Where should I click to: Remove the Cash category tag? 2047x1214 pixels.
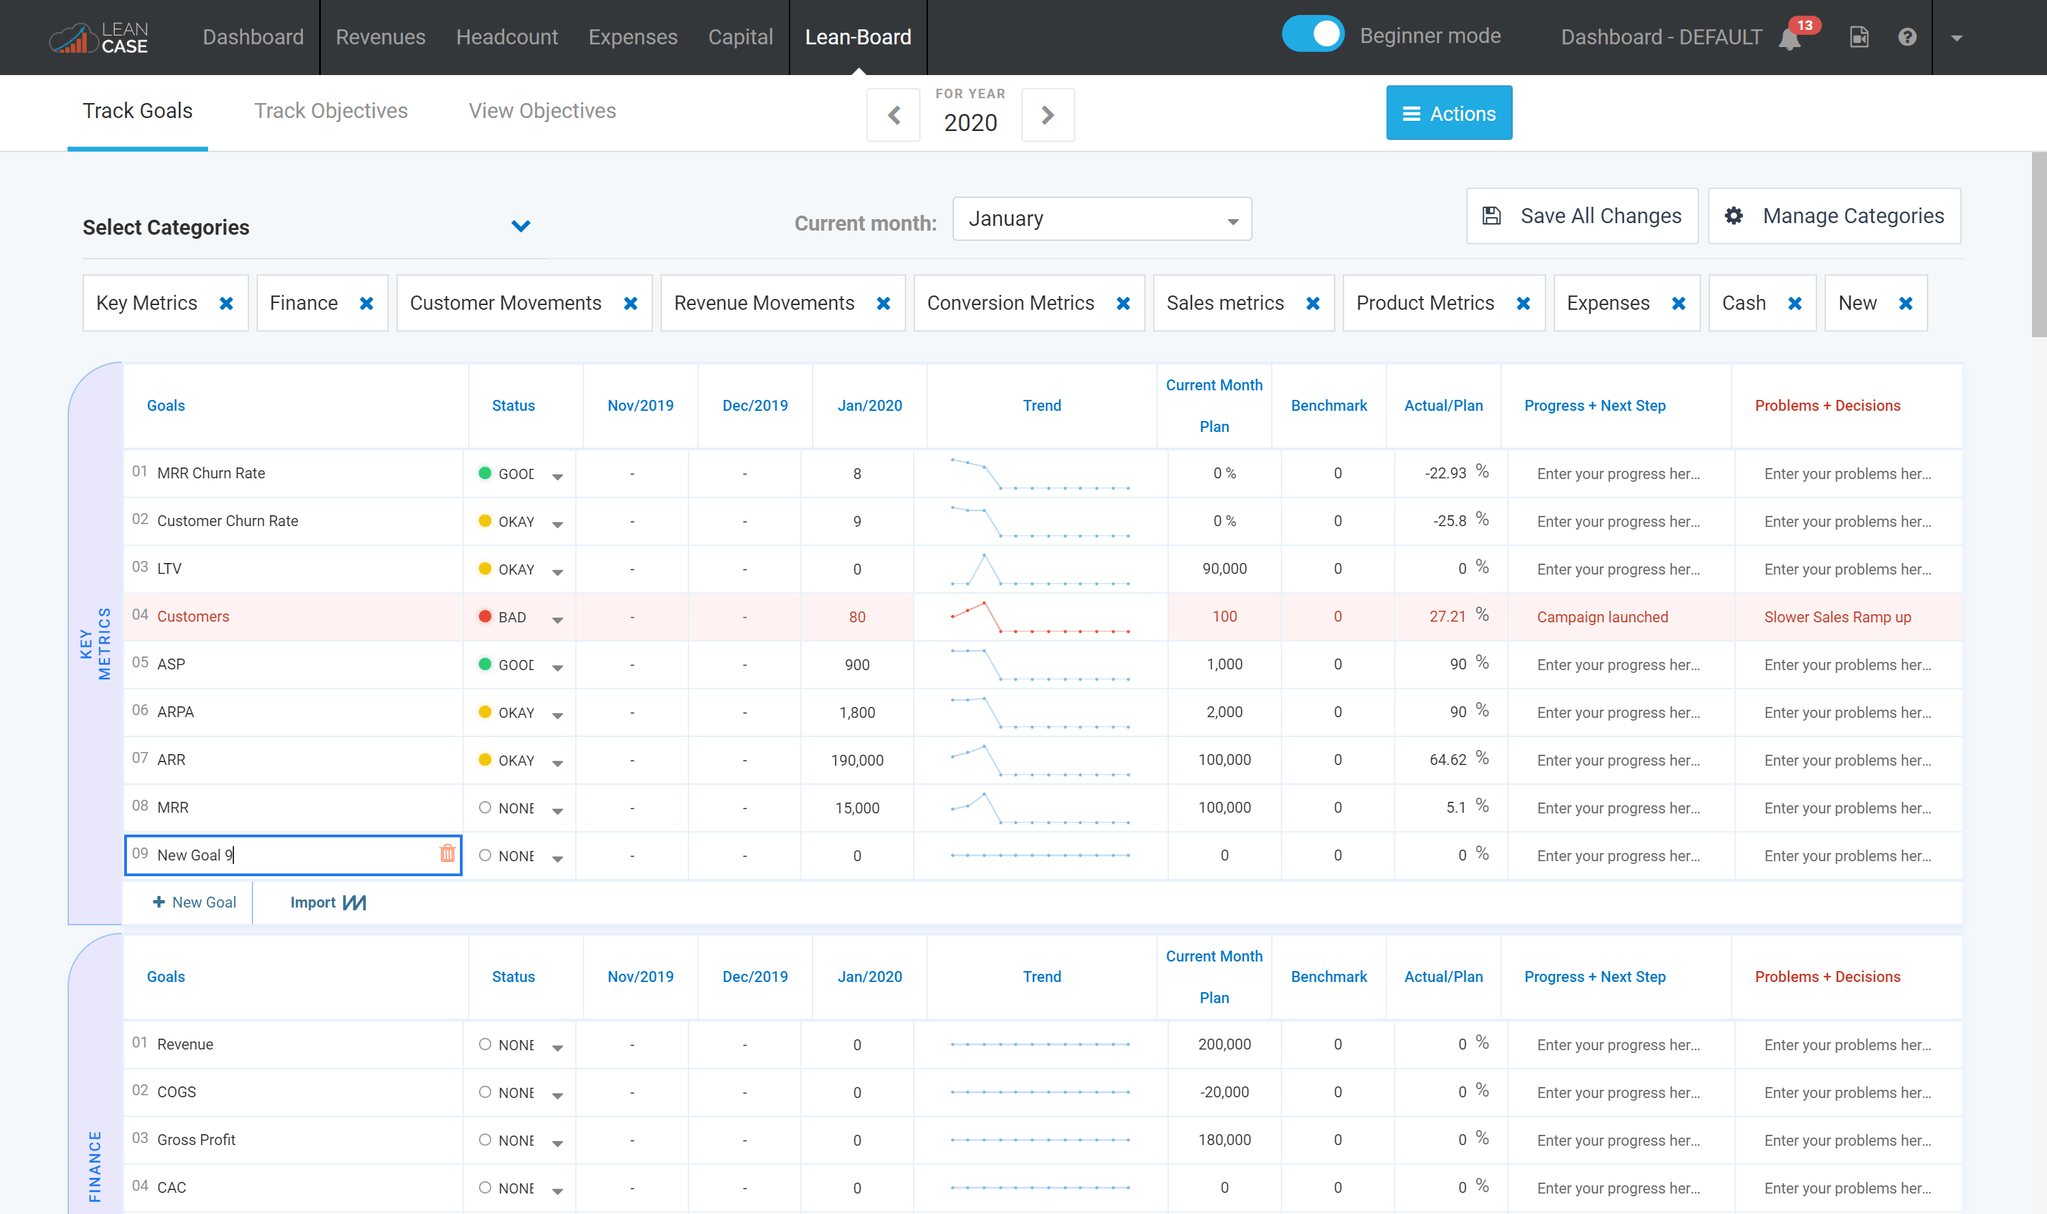pos(1795,304)
